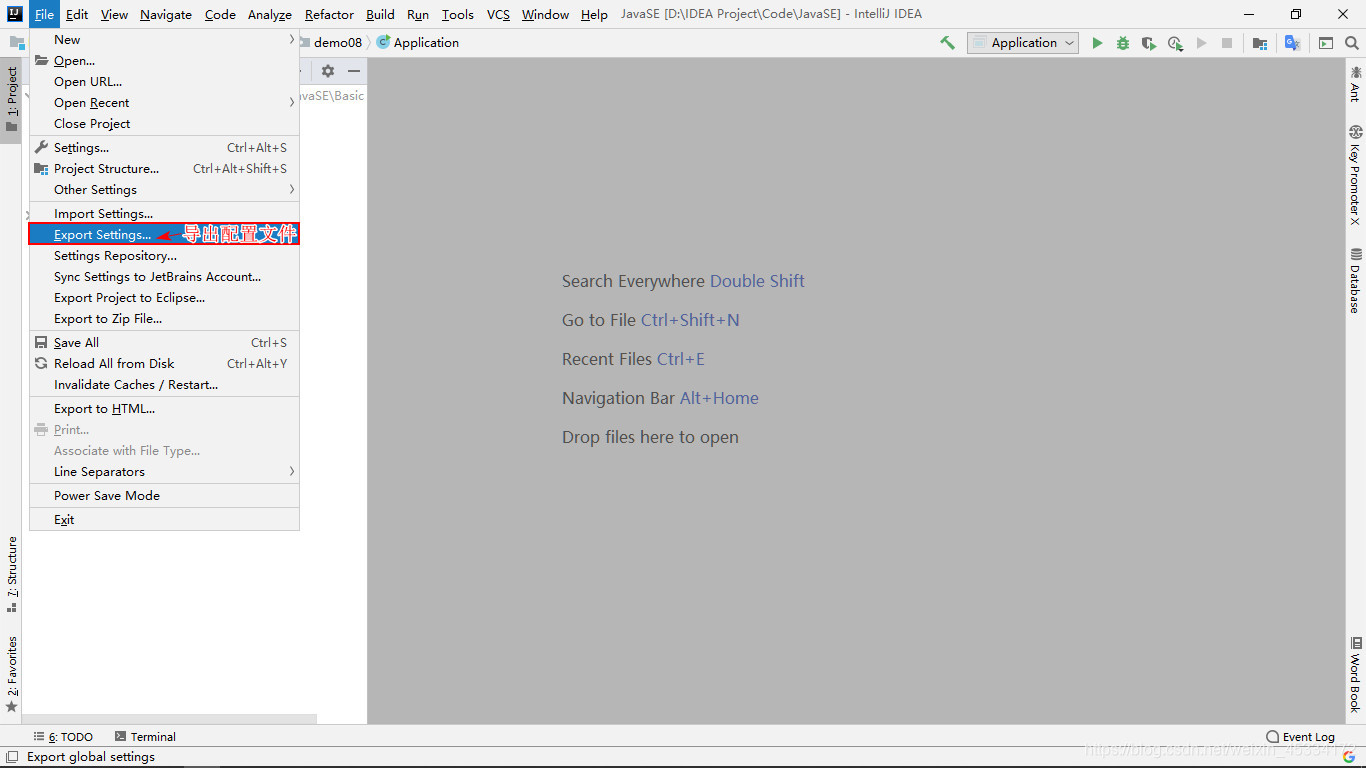Open Settings Repository...
Image resolution: width=1366 pixels, height=768 pixels.
(x=164, y=256)
